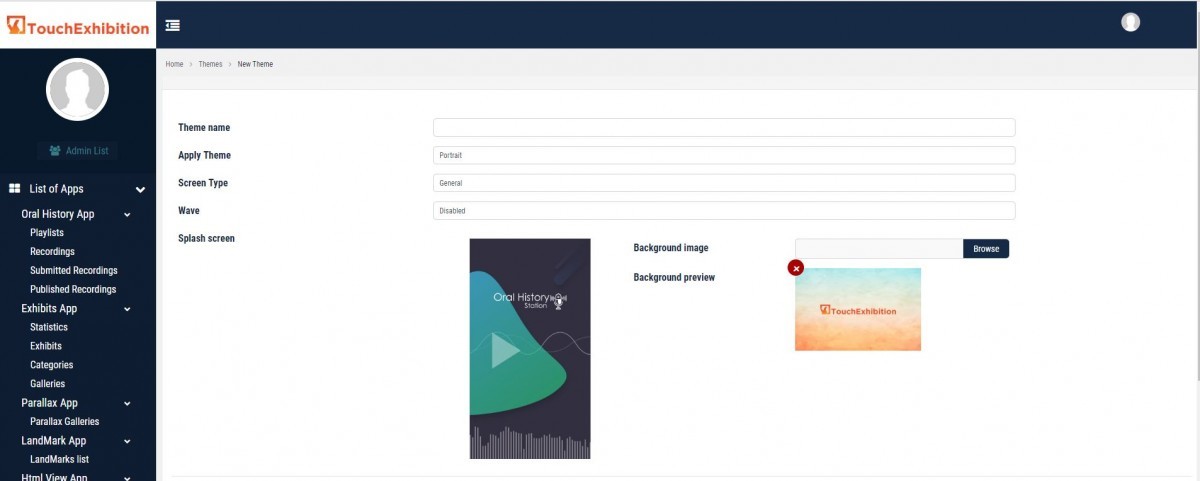Click the splash screen preview image
This screenshot has width=1200, height=481.
click(x=530, y=348)
